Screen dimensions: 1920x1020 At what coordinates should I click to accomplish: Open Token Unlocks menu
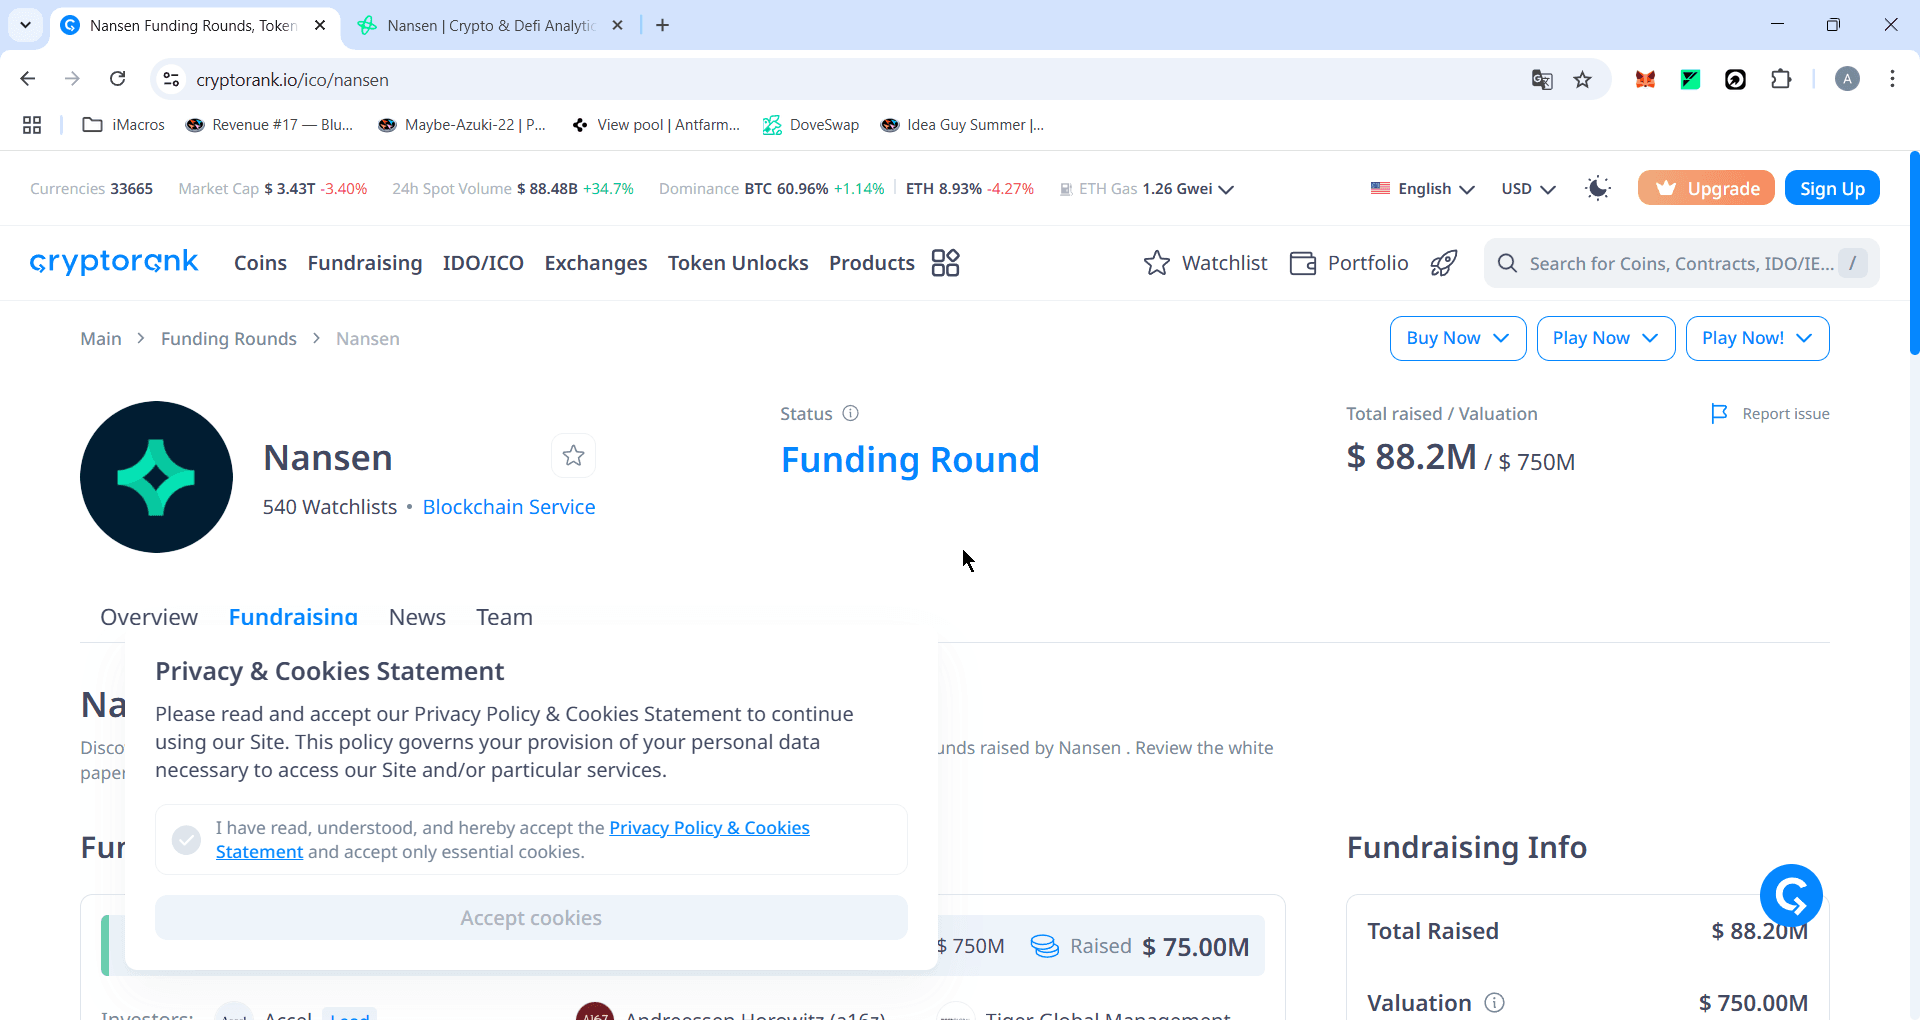pyautogui.click(x=738, y=263)
